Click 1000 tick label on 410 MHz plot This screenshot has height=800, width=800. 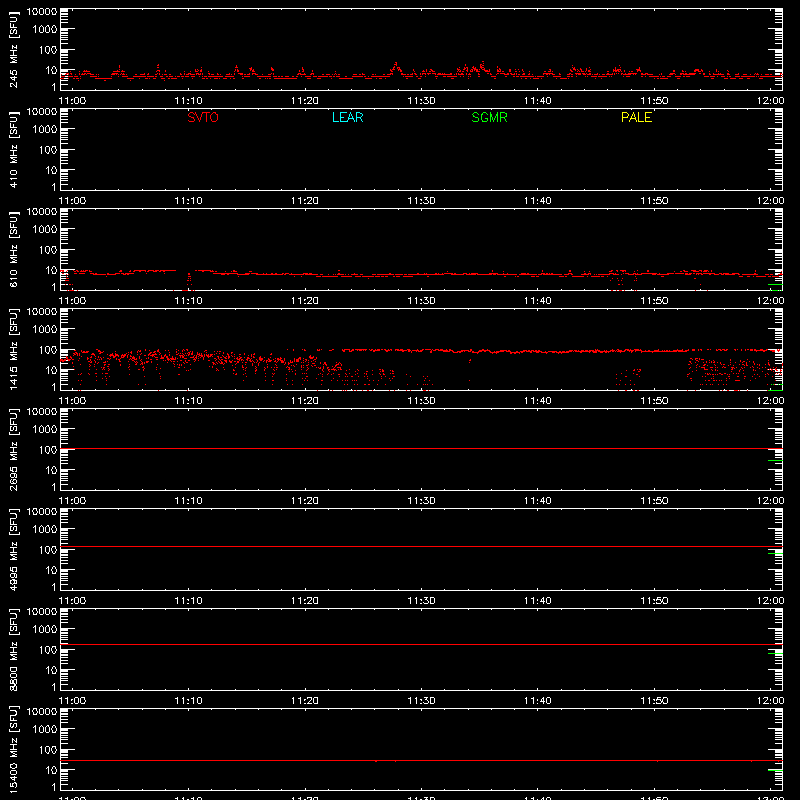(45, 129)
